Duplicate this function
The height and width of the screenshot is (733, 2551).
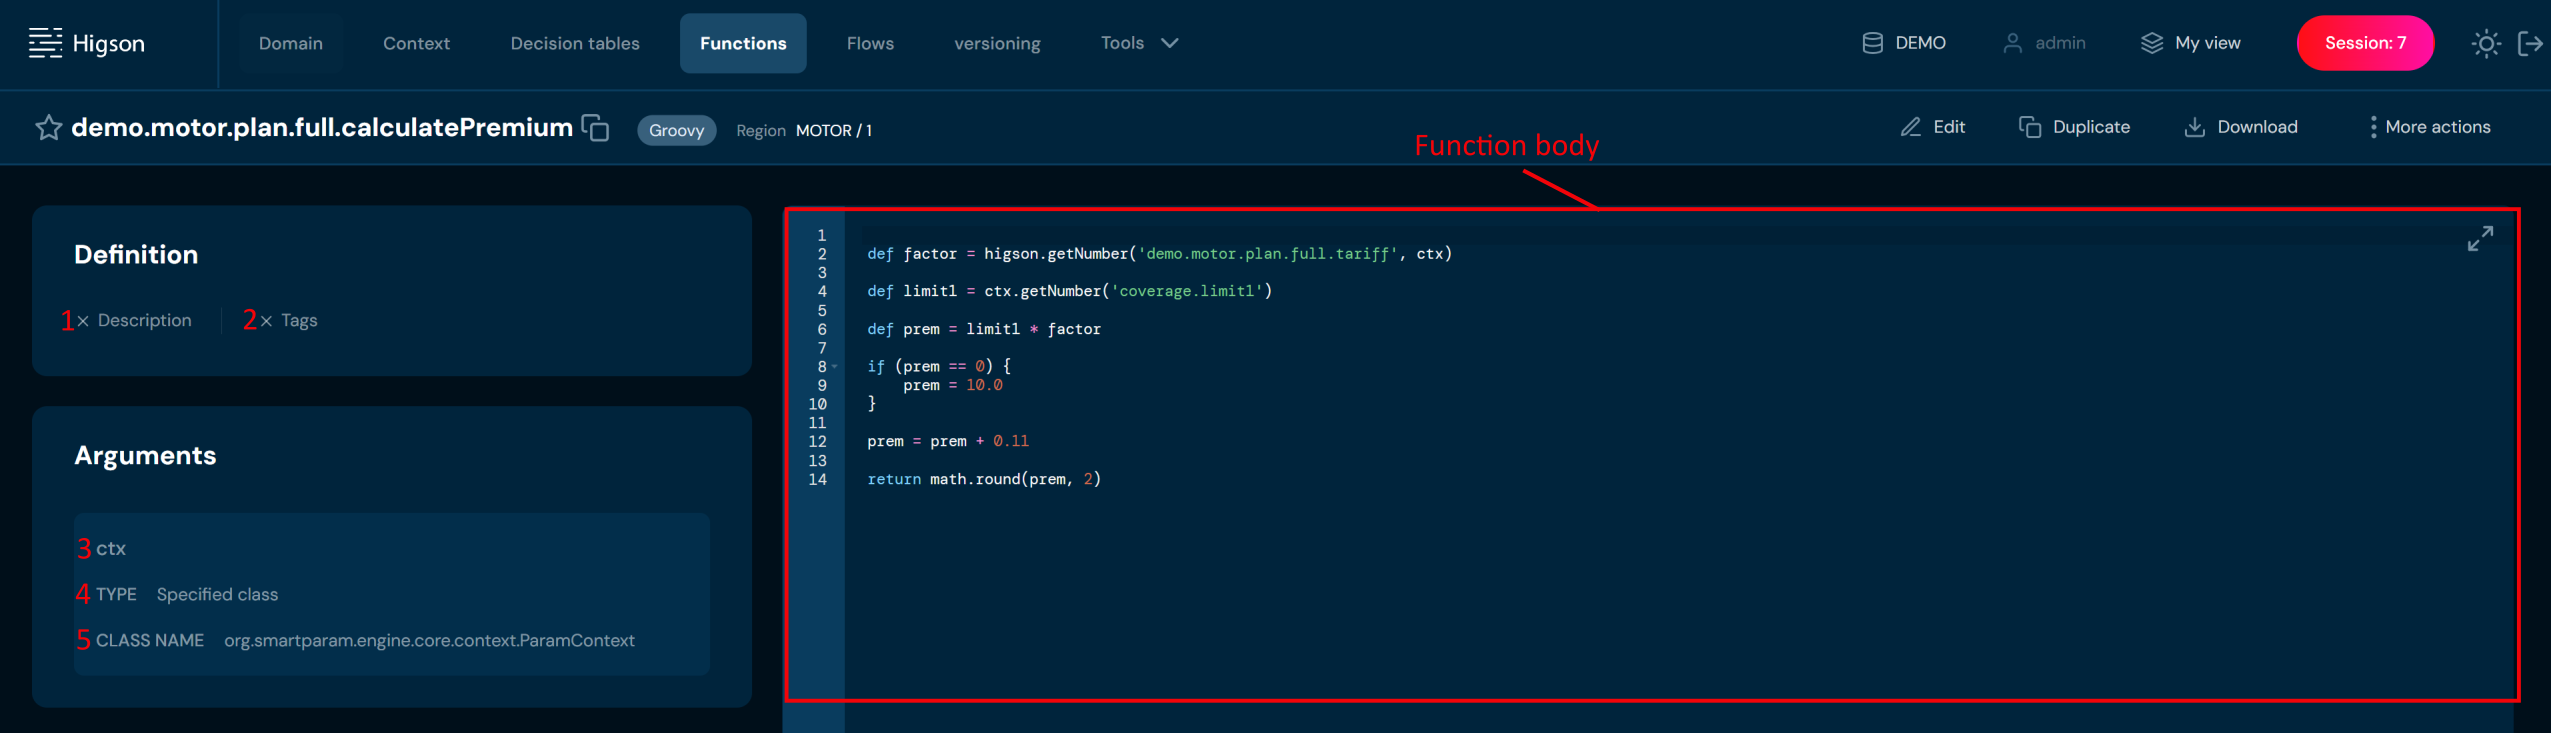(2074, 127)
